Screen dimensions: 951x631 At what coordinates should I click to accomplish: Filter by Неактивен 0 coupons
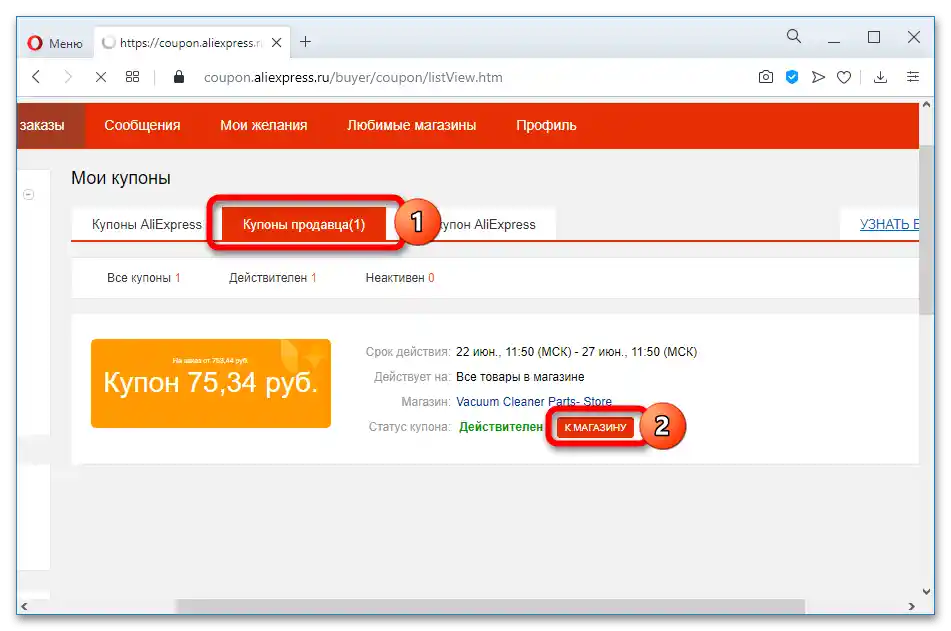pos(400,278)
